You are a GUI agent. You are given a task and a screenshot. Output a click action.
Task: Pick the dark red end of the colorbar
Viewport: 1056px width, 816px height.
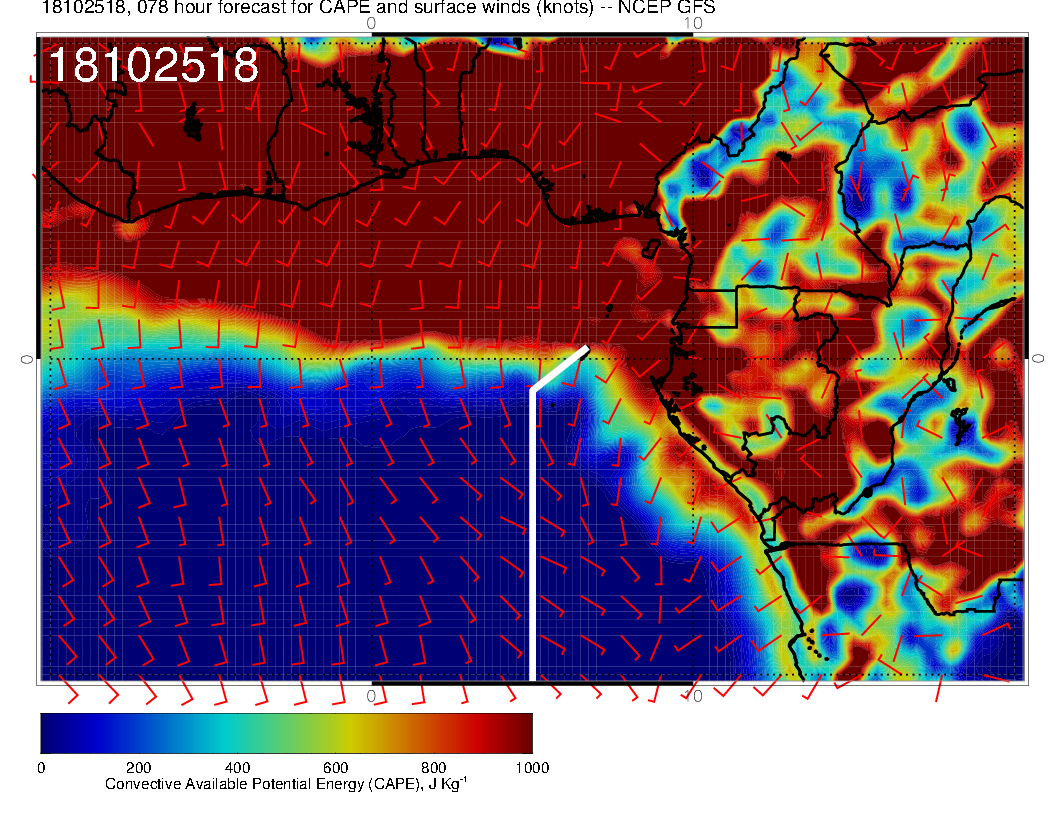point(518,733)
